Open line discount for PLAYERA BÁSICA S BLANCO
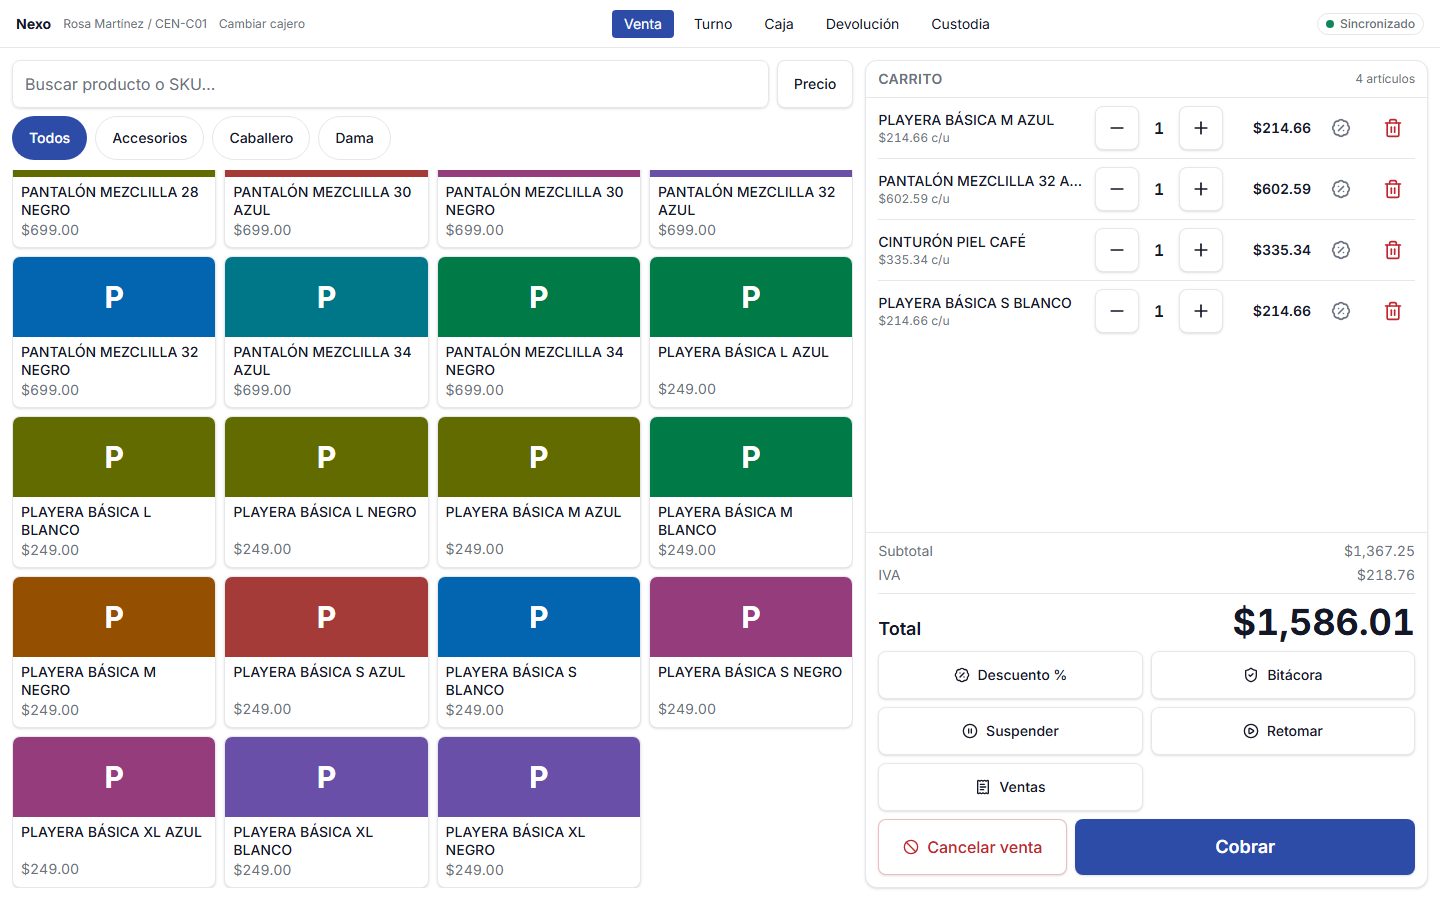 coord(1341,311)
